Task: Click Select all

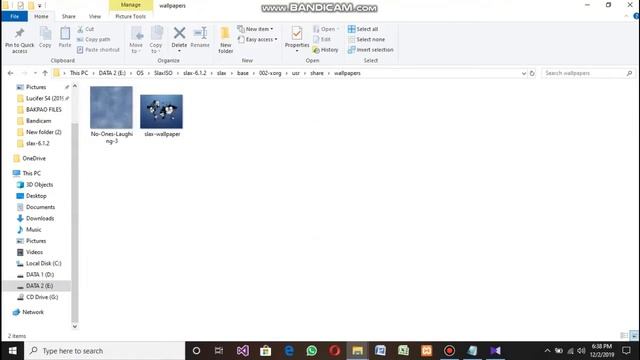Action: pyautogui.click(x=363, y=29)
